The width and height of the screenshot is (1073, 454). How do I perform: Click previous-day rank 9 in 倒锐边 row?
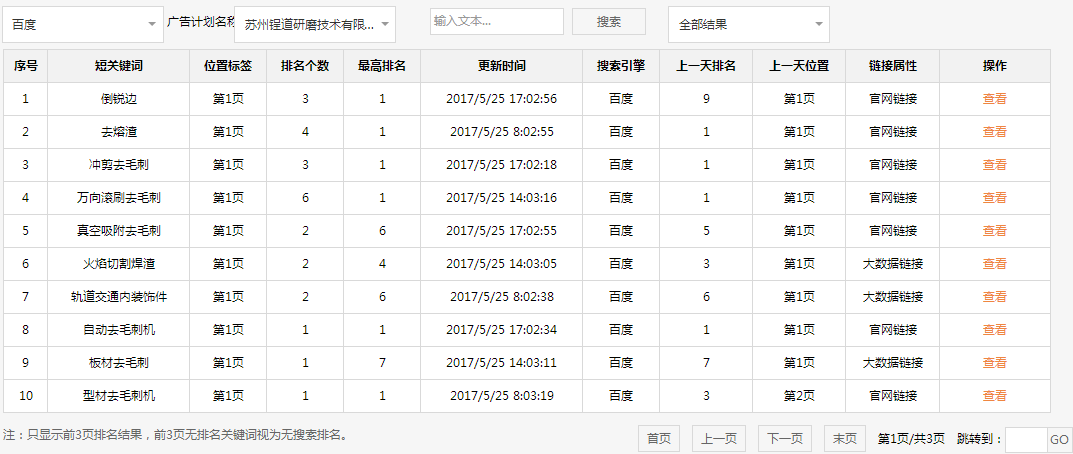tap(706, 99)
